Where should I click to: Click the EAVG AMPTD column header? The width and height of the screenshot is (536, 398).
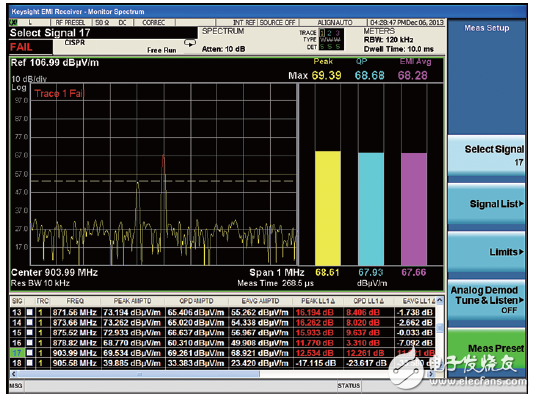click(x=260, y=301)
